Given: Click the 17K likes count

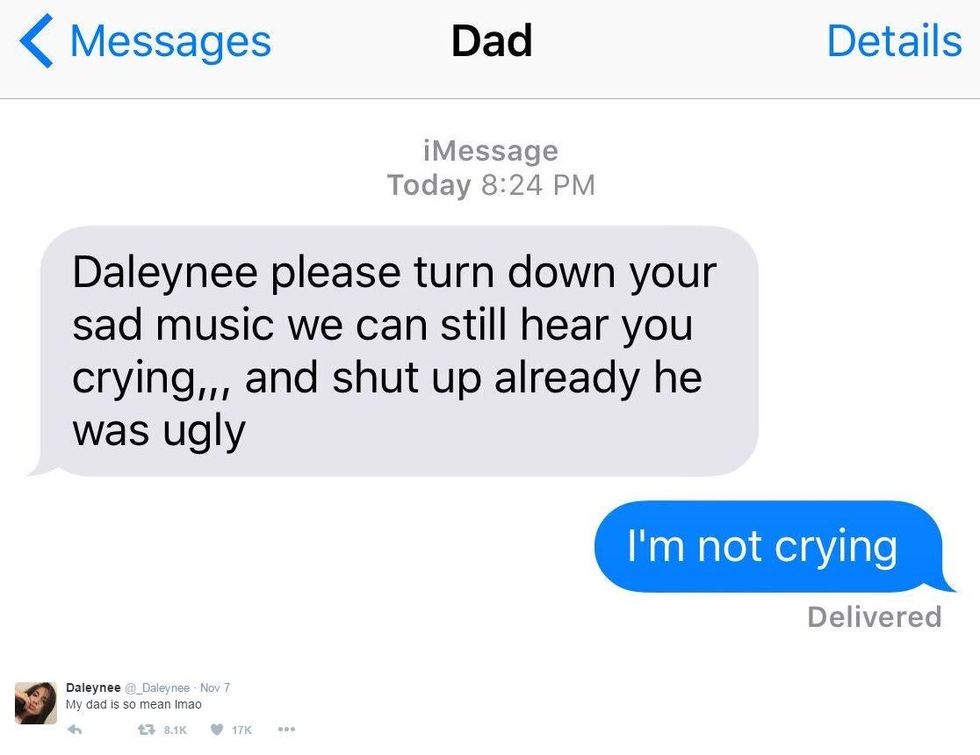Looking at the screenshot, I should coord(242,730).
